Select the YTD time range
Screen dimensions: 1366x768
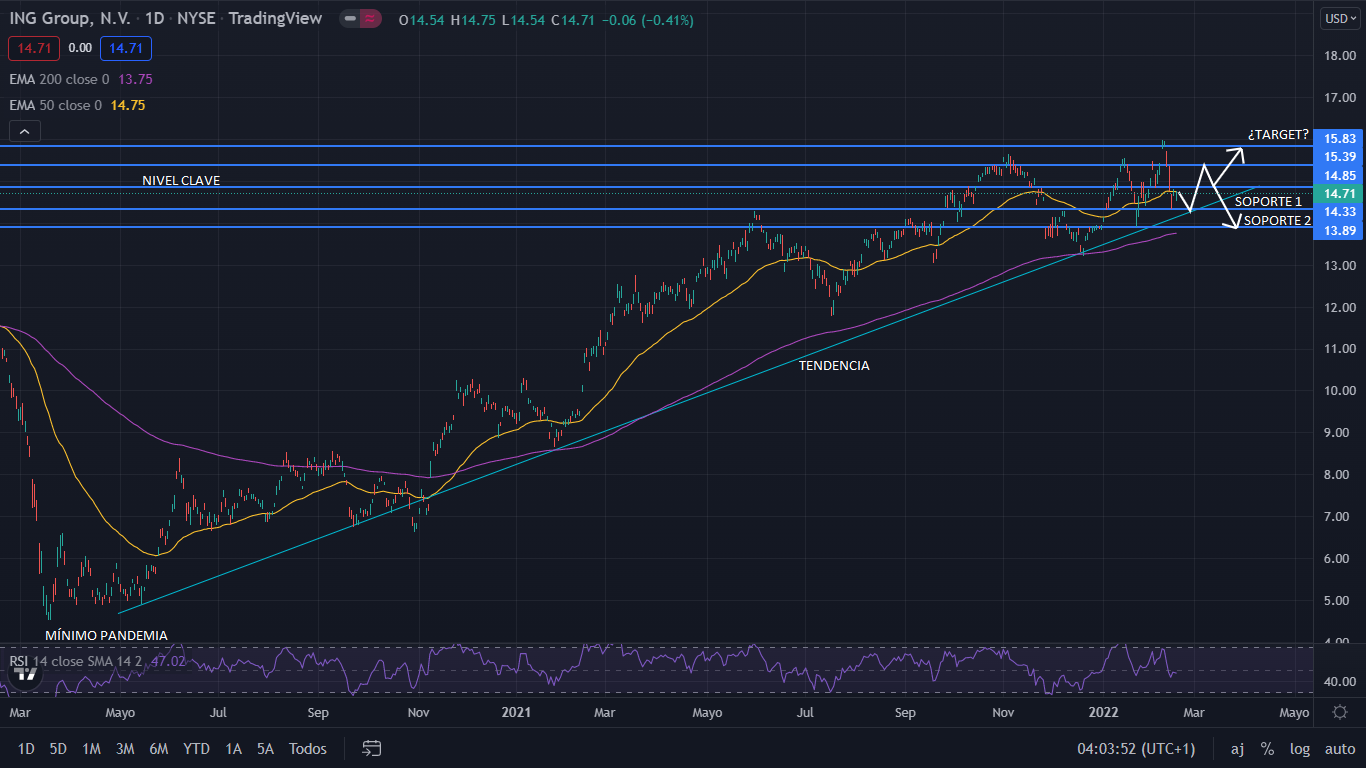(x=196, y=748)
